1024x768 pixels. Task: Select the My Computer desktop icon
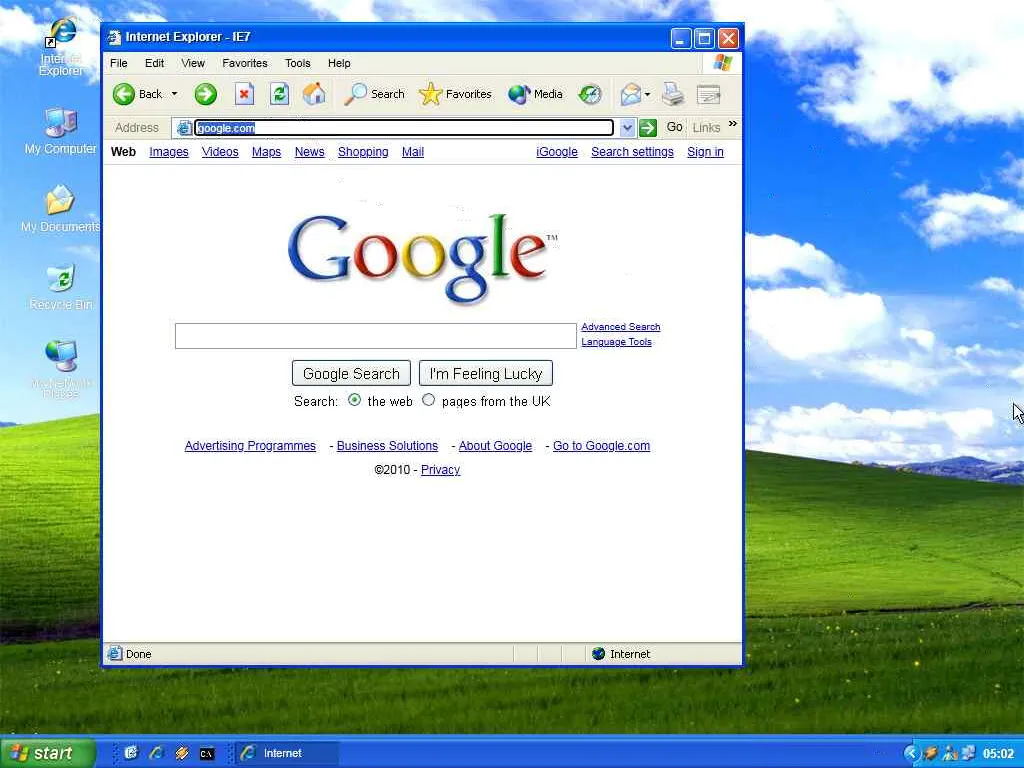(61, 131)
